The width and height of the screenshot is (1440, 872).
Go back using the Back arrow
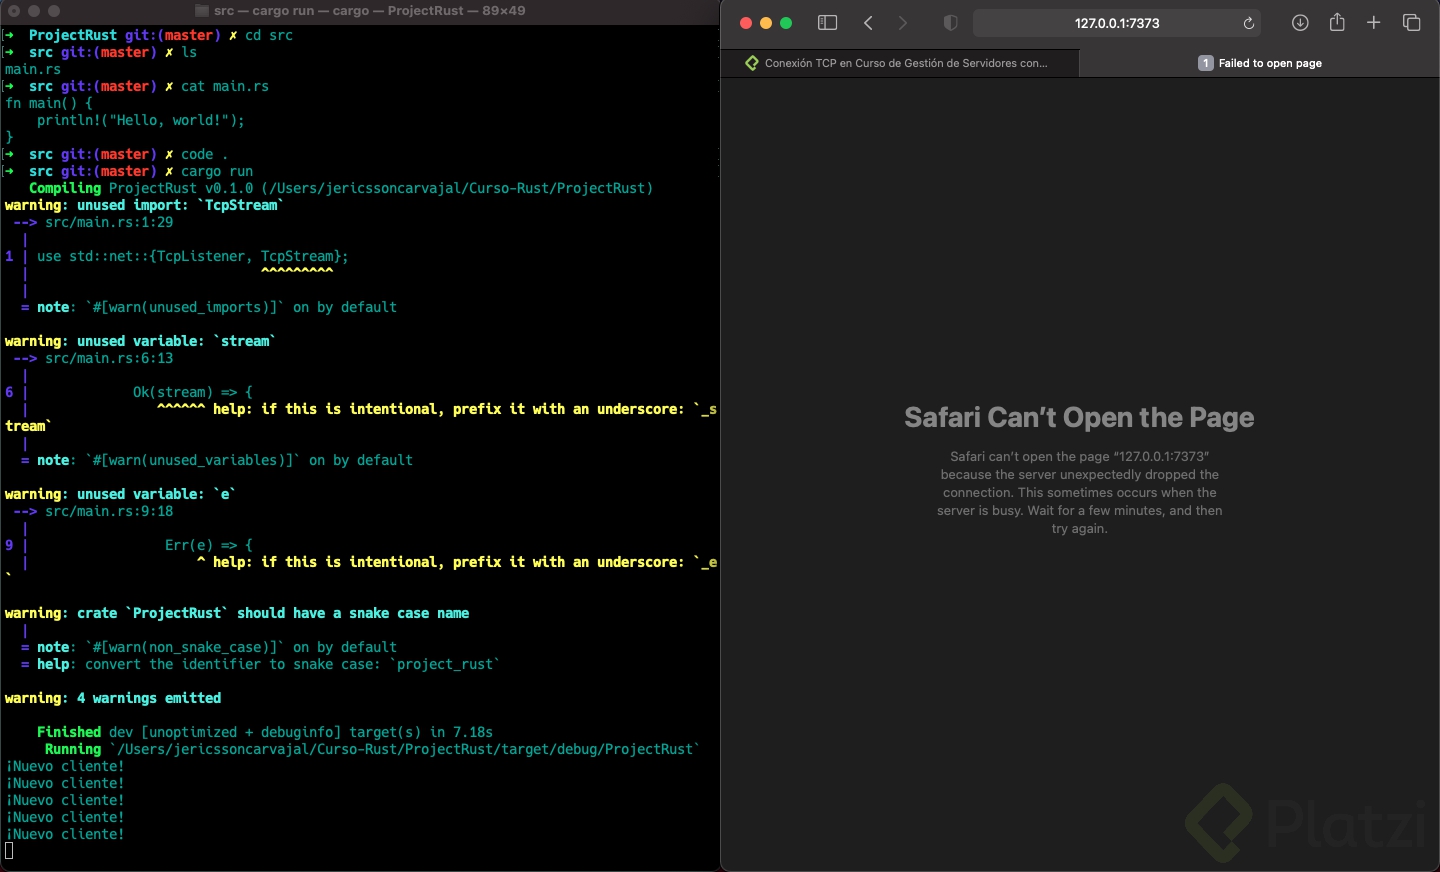868,22
